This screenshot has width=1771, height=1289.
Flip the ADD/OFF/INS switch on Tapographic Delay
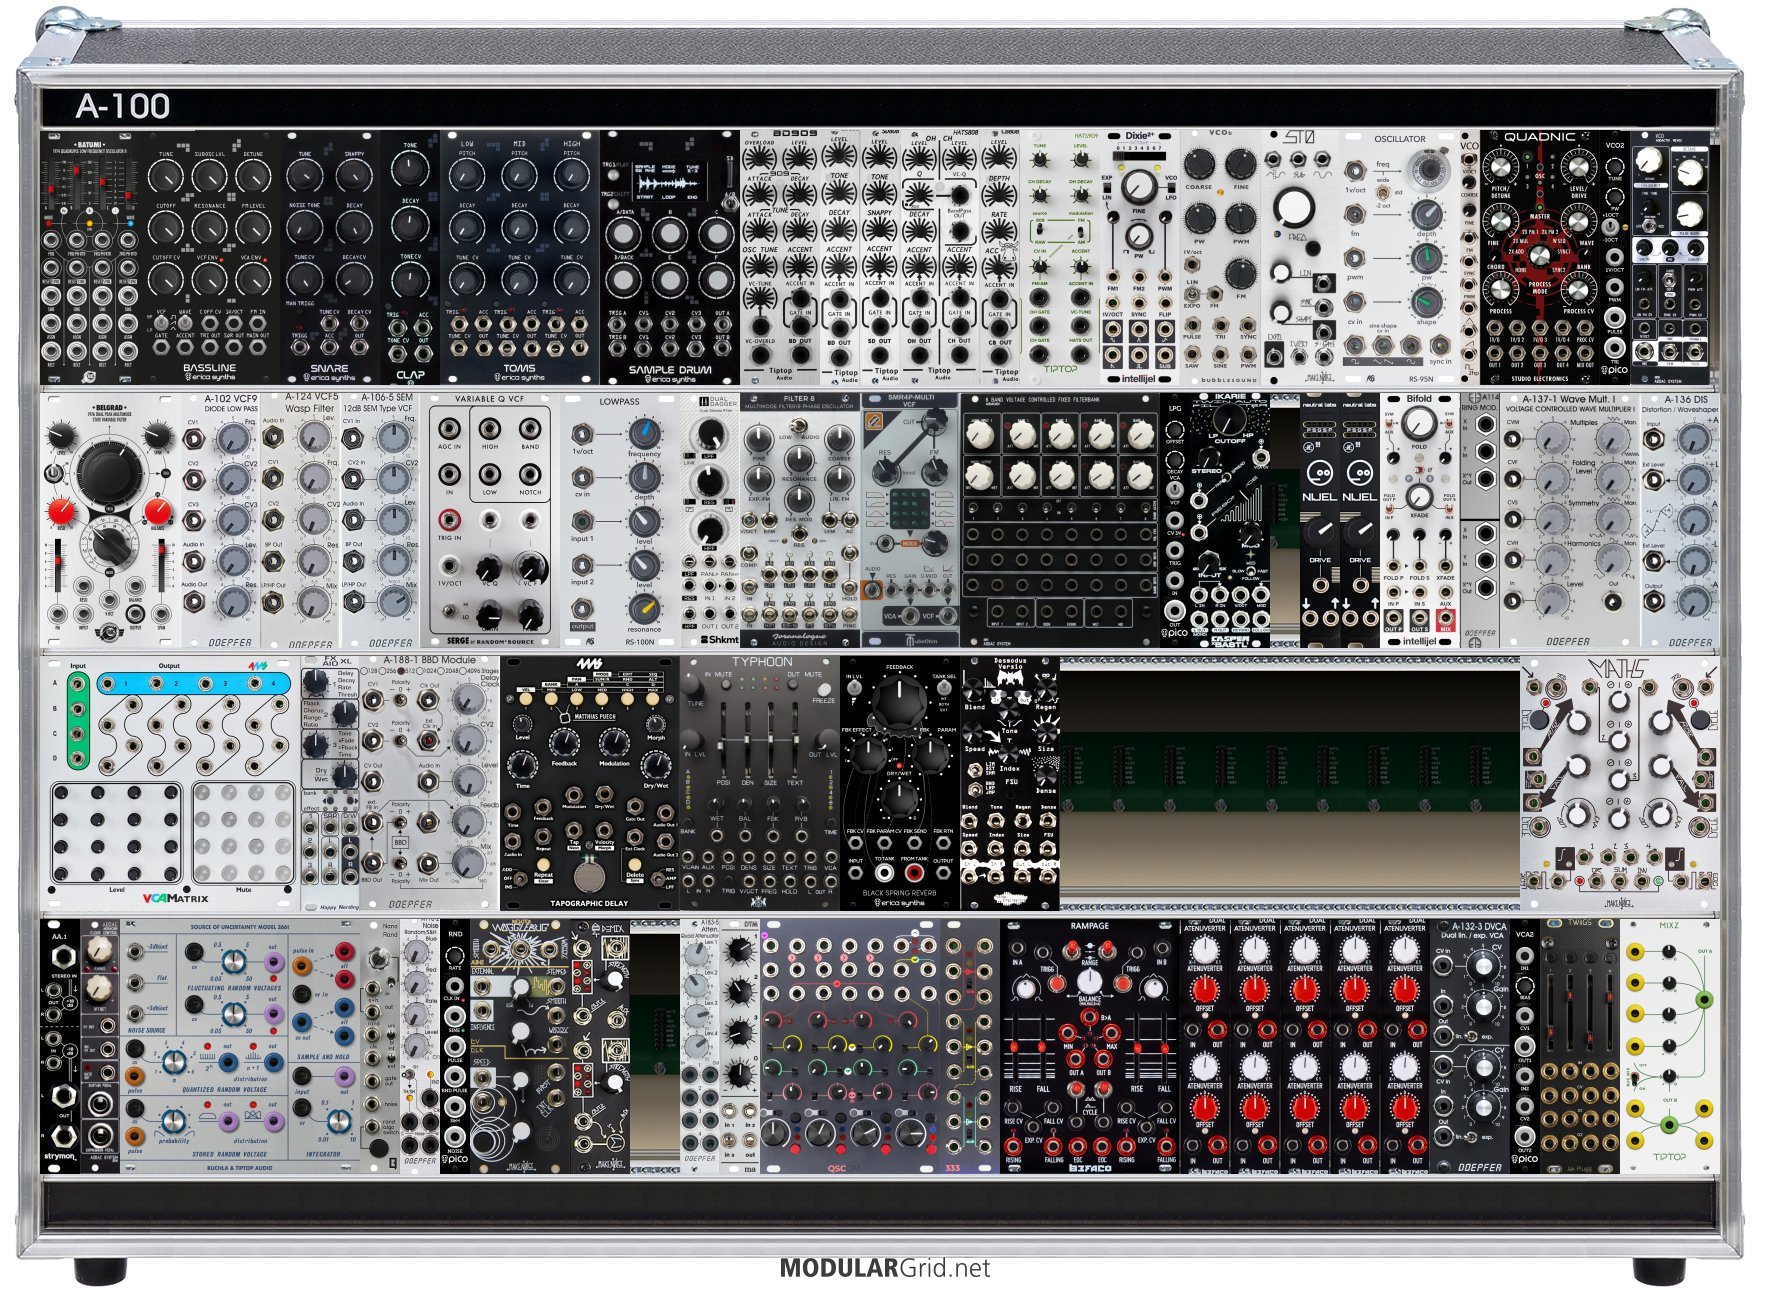point(521,878)
